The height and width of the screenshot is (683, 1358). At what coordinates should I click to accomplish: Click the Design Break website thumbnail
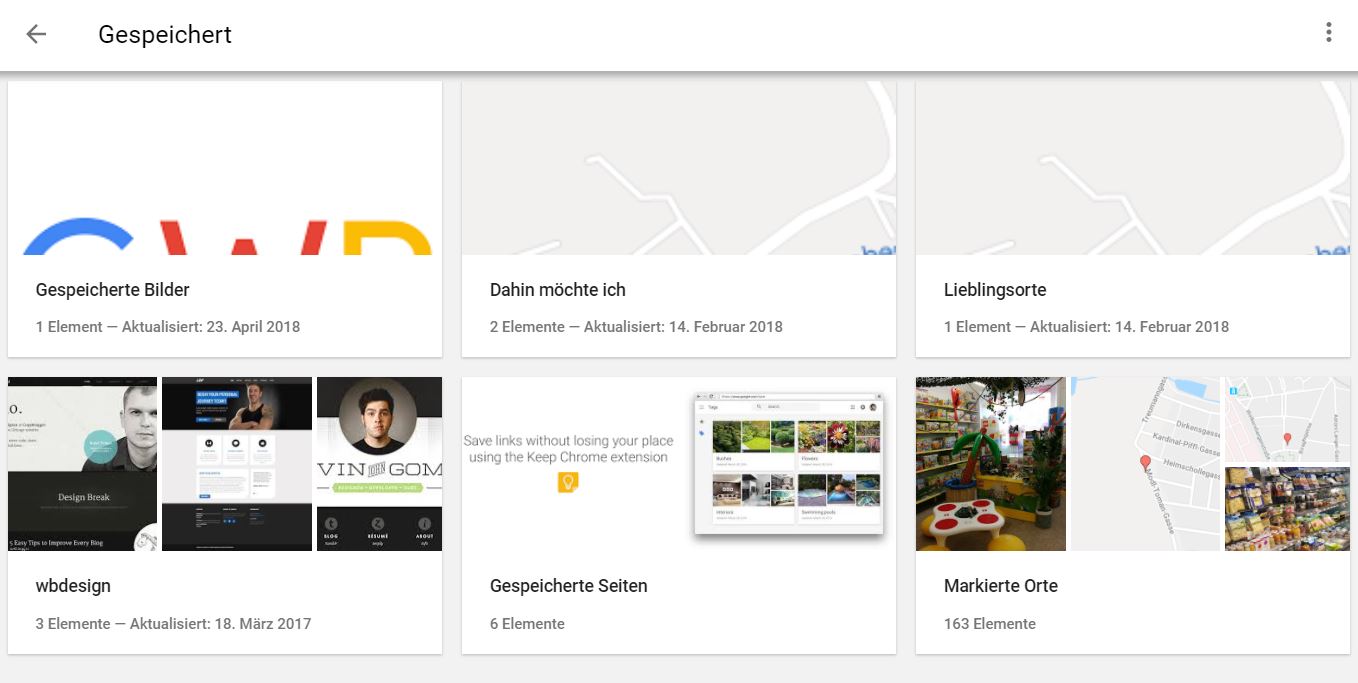point(82,463)
